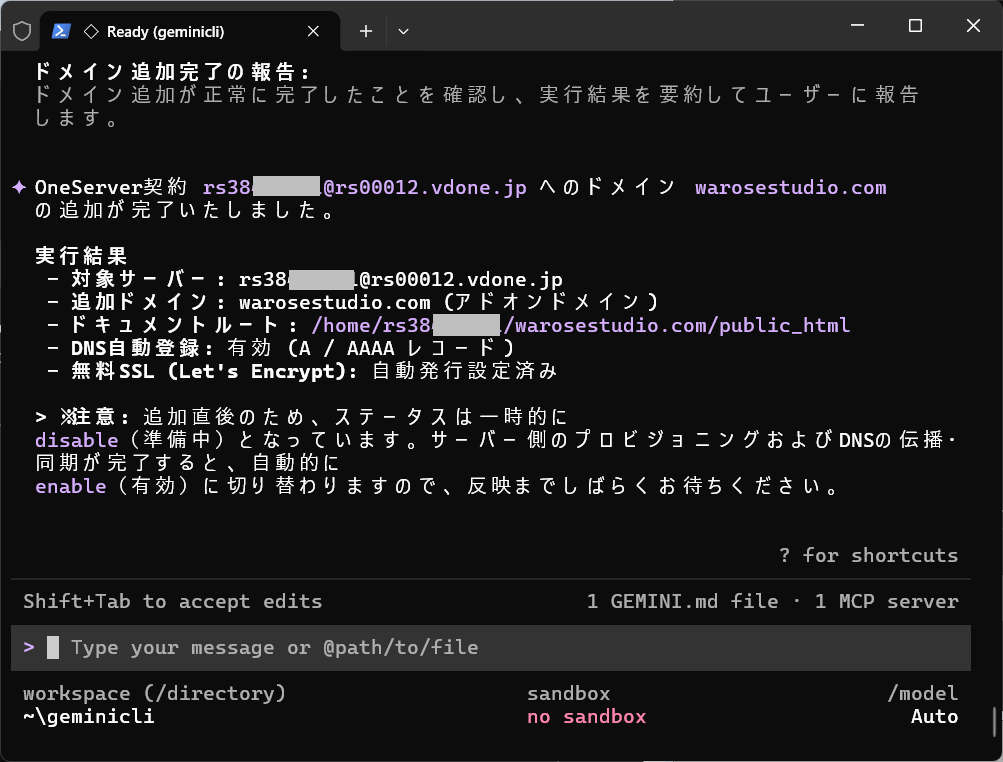Click the prompt '>' symbol

(x=29, y=647)
